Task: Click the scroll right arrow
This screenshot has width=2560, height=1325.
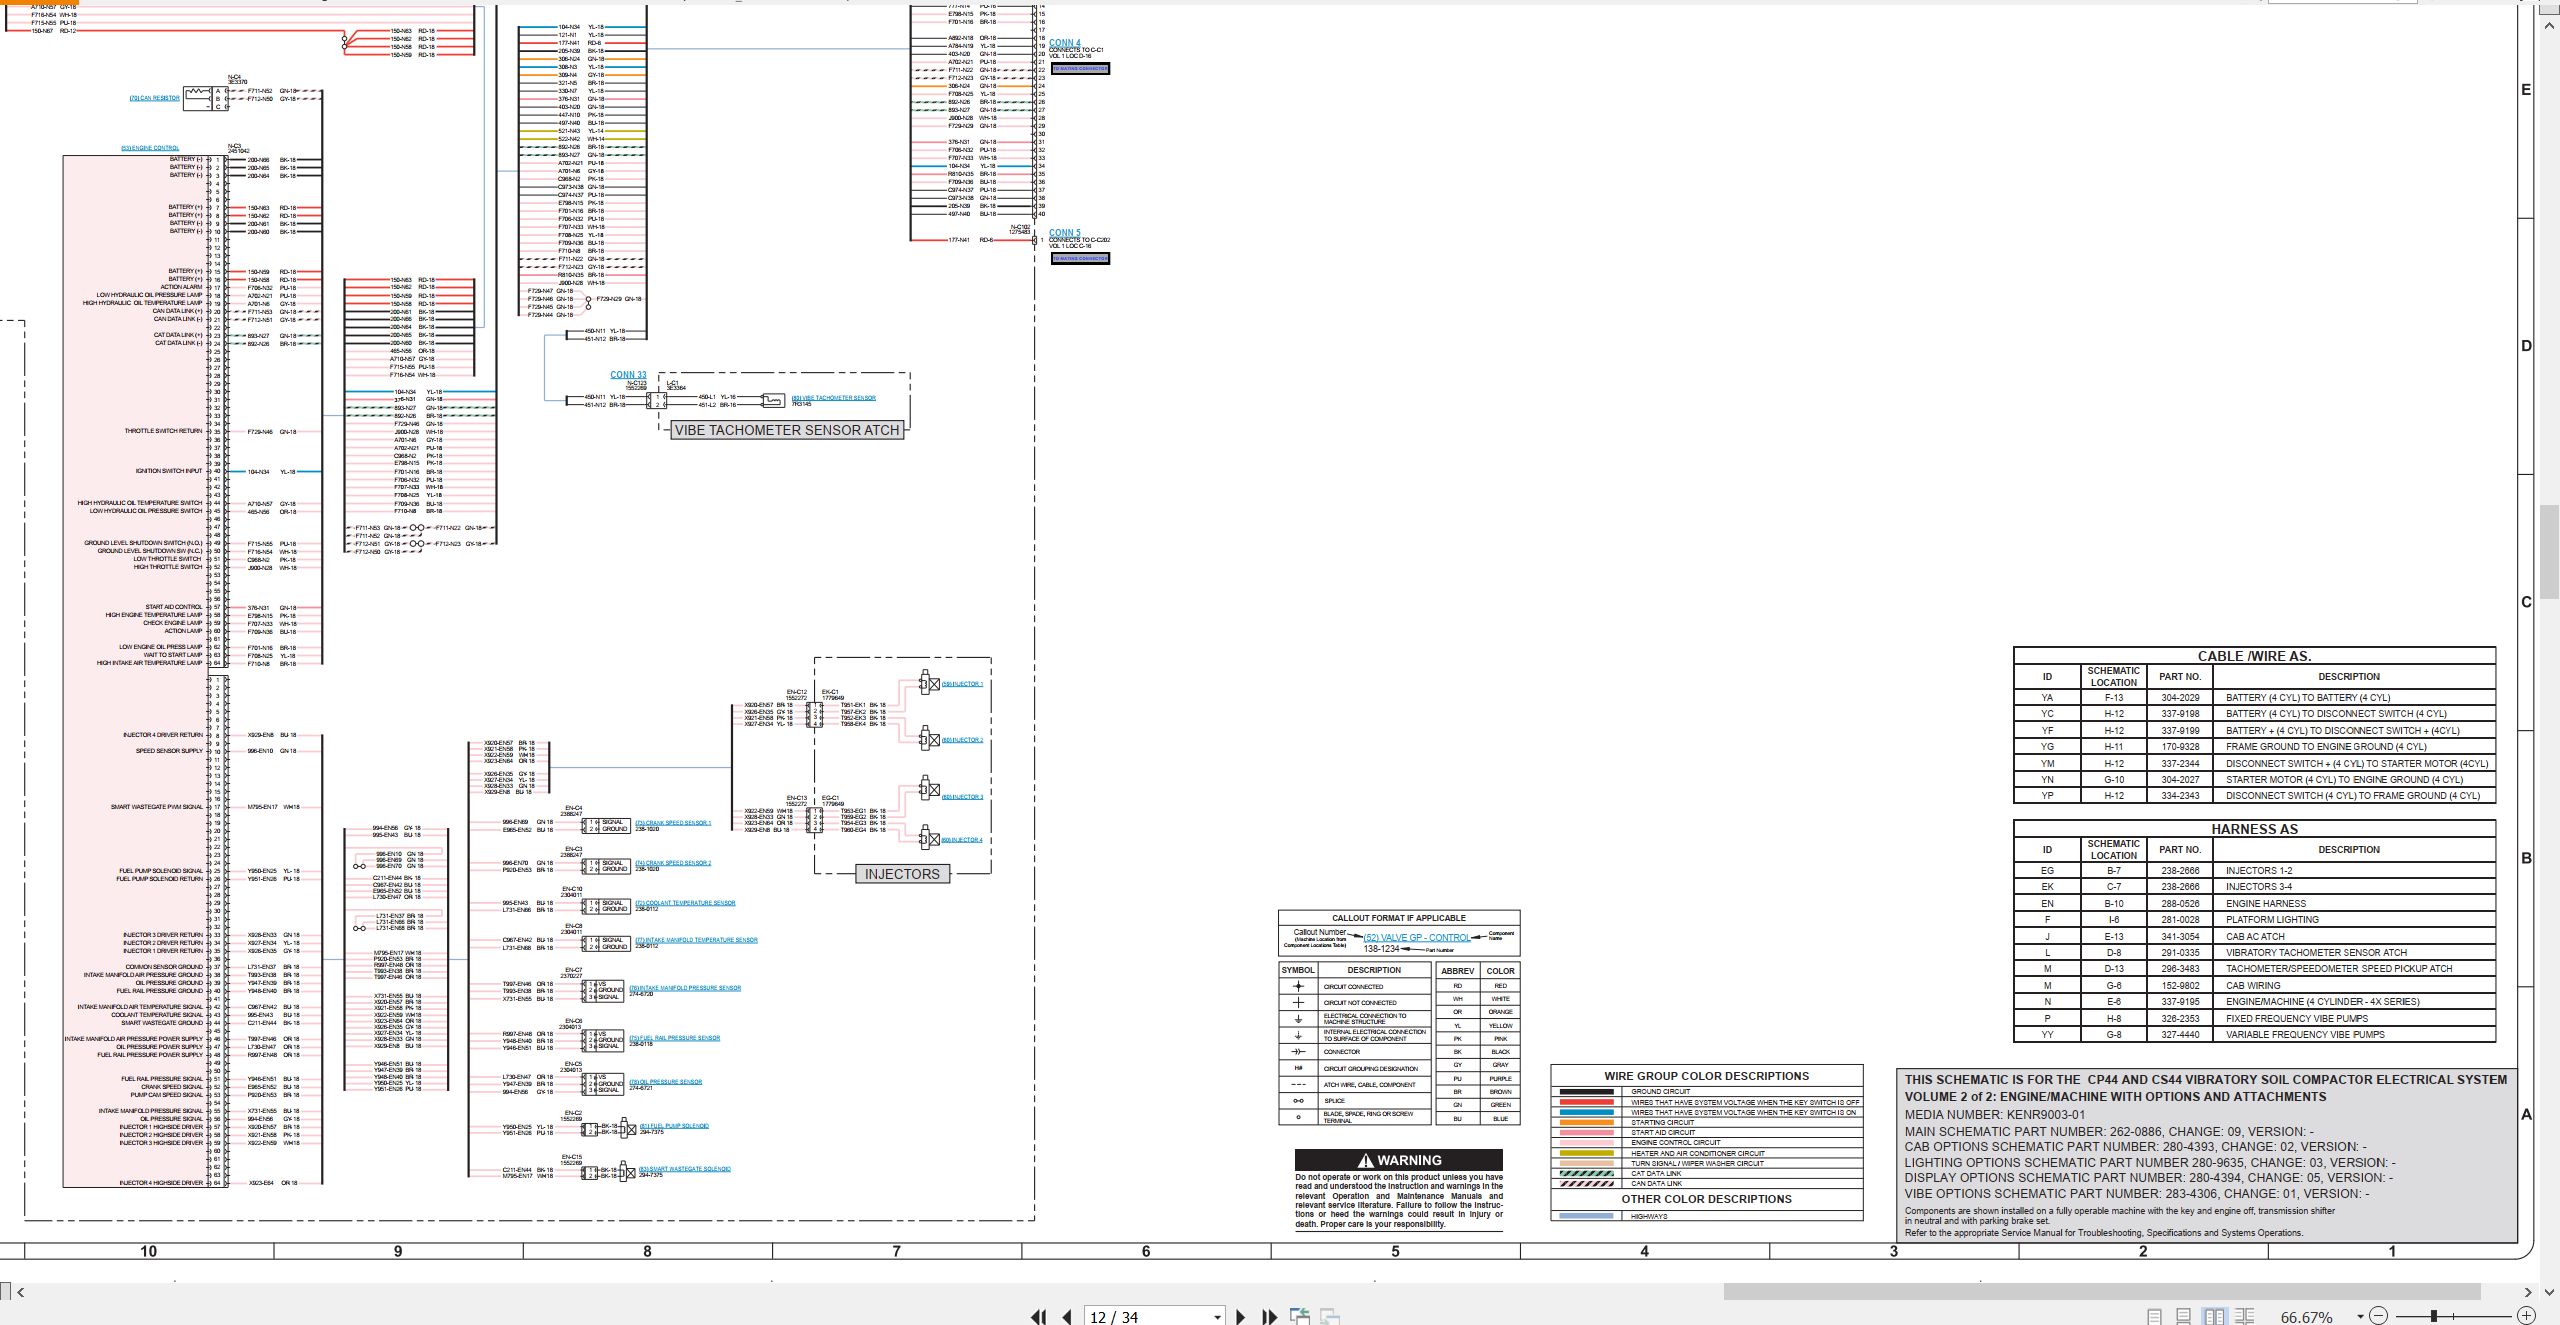Action: pos(2528,1292)
